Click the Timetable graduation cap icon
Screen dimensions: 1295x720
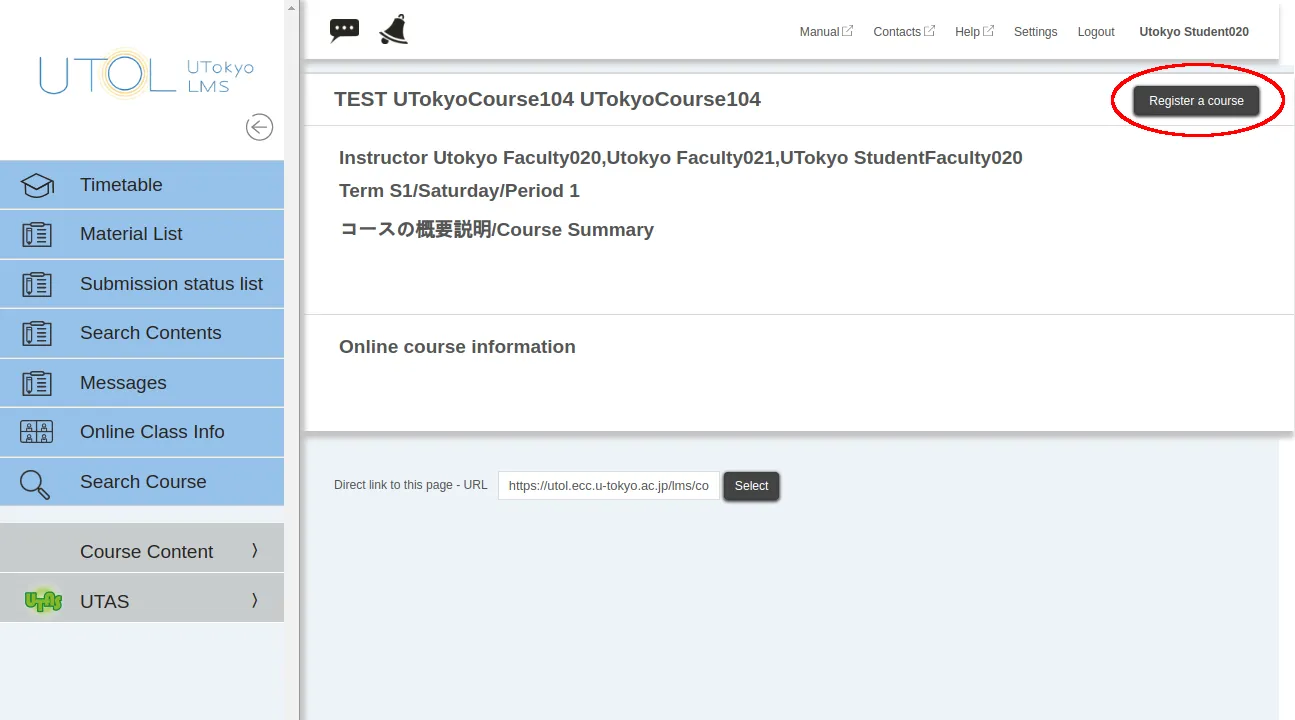[x=37, y=185]
